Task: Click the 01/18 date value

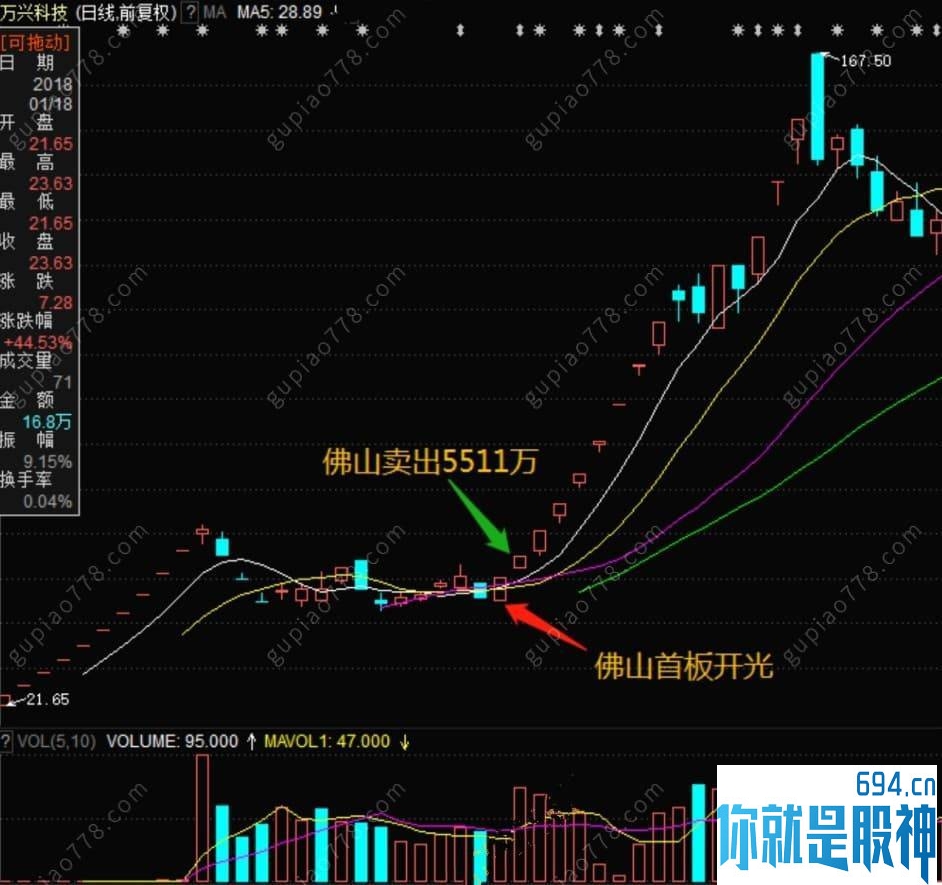Action: (x=50, y=104)
